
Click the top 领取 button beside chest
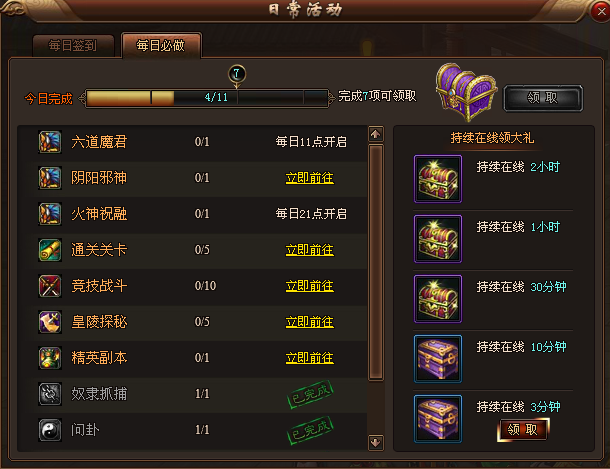[x=543, y=98]
